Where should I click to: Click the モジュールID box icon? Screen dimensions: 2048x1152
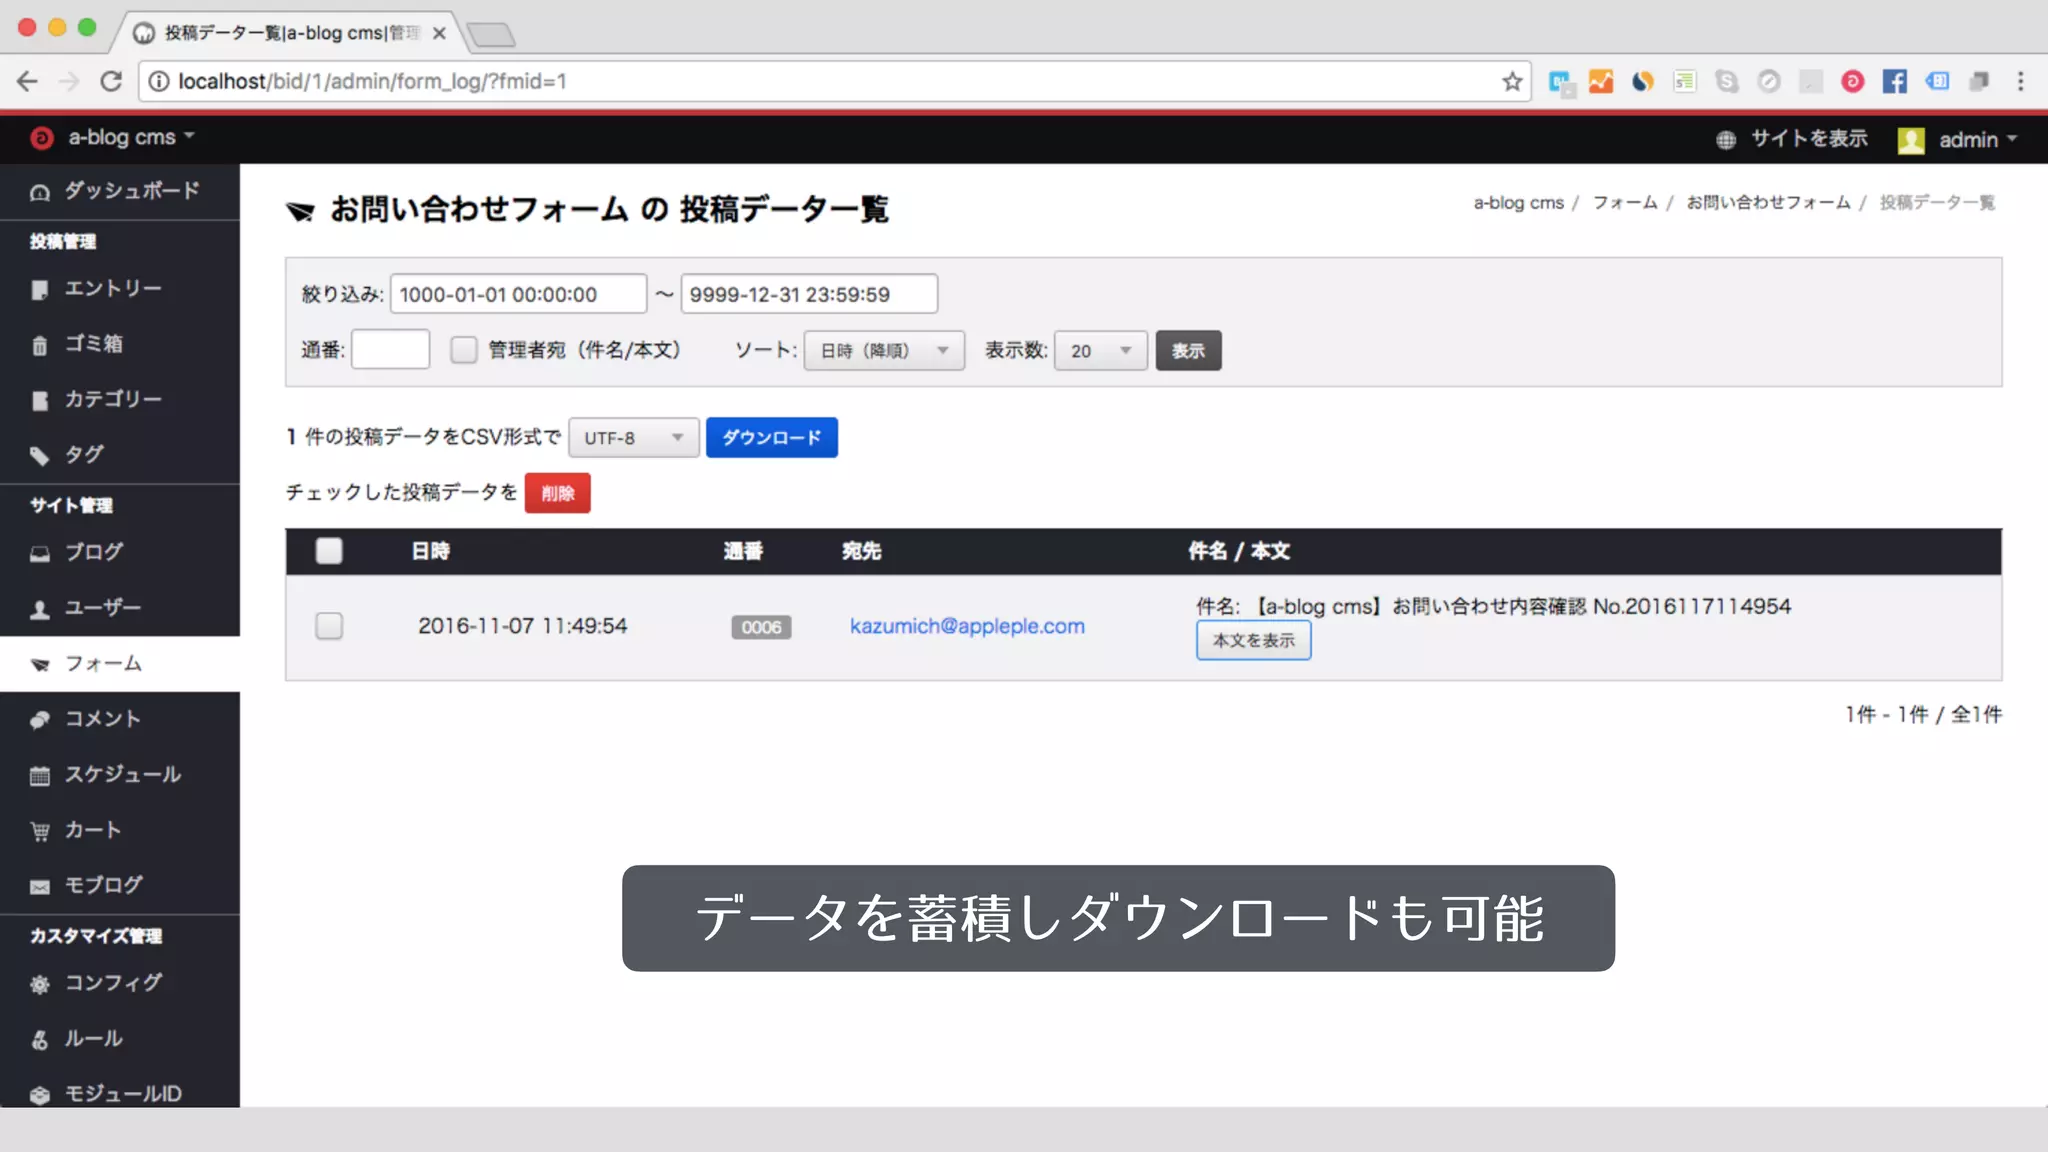point(40,1095)
